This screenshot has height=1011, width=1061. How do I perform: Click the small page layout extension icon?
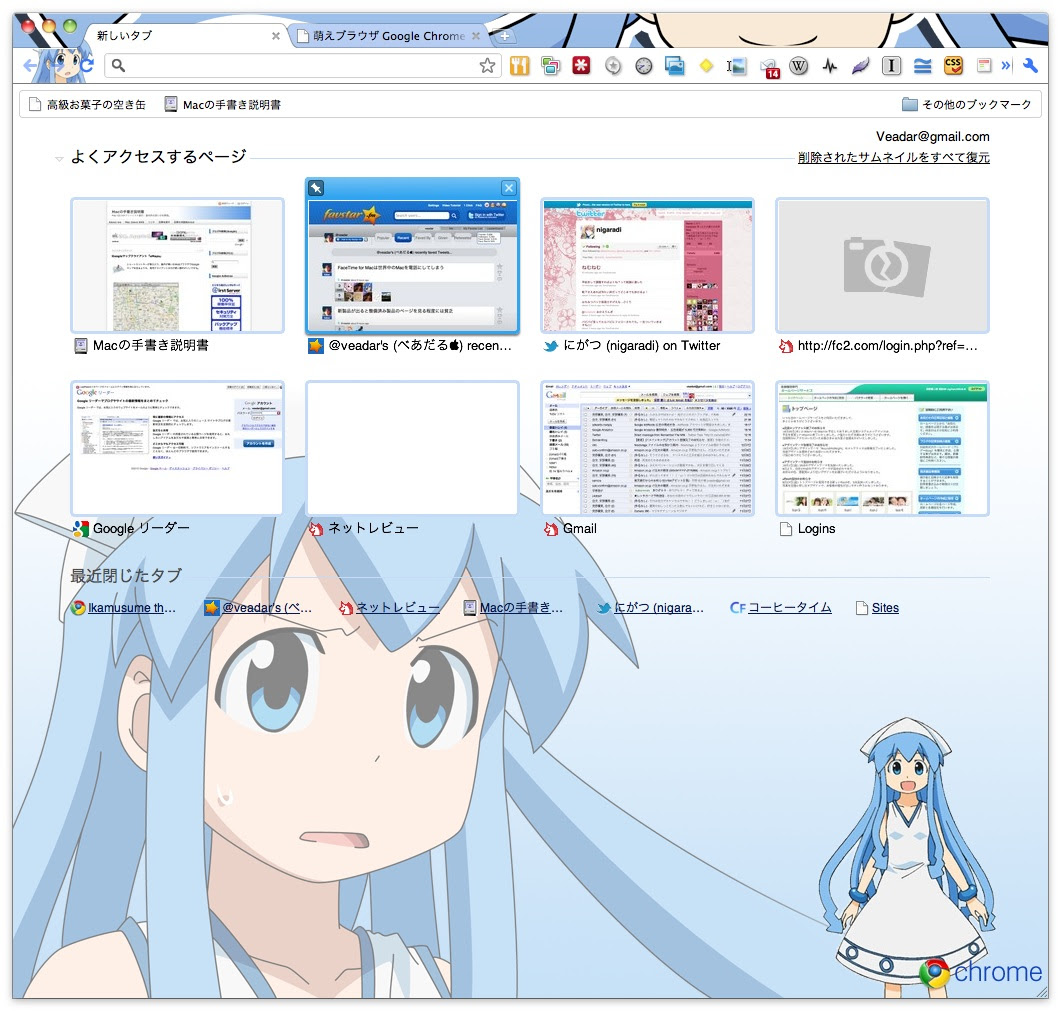pos(984,66)
